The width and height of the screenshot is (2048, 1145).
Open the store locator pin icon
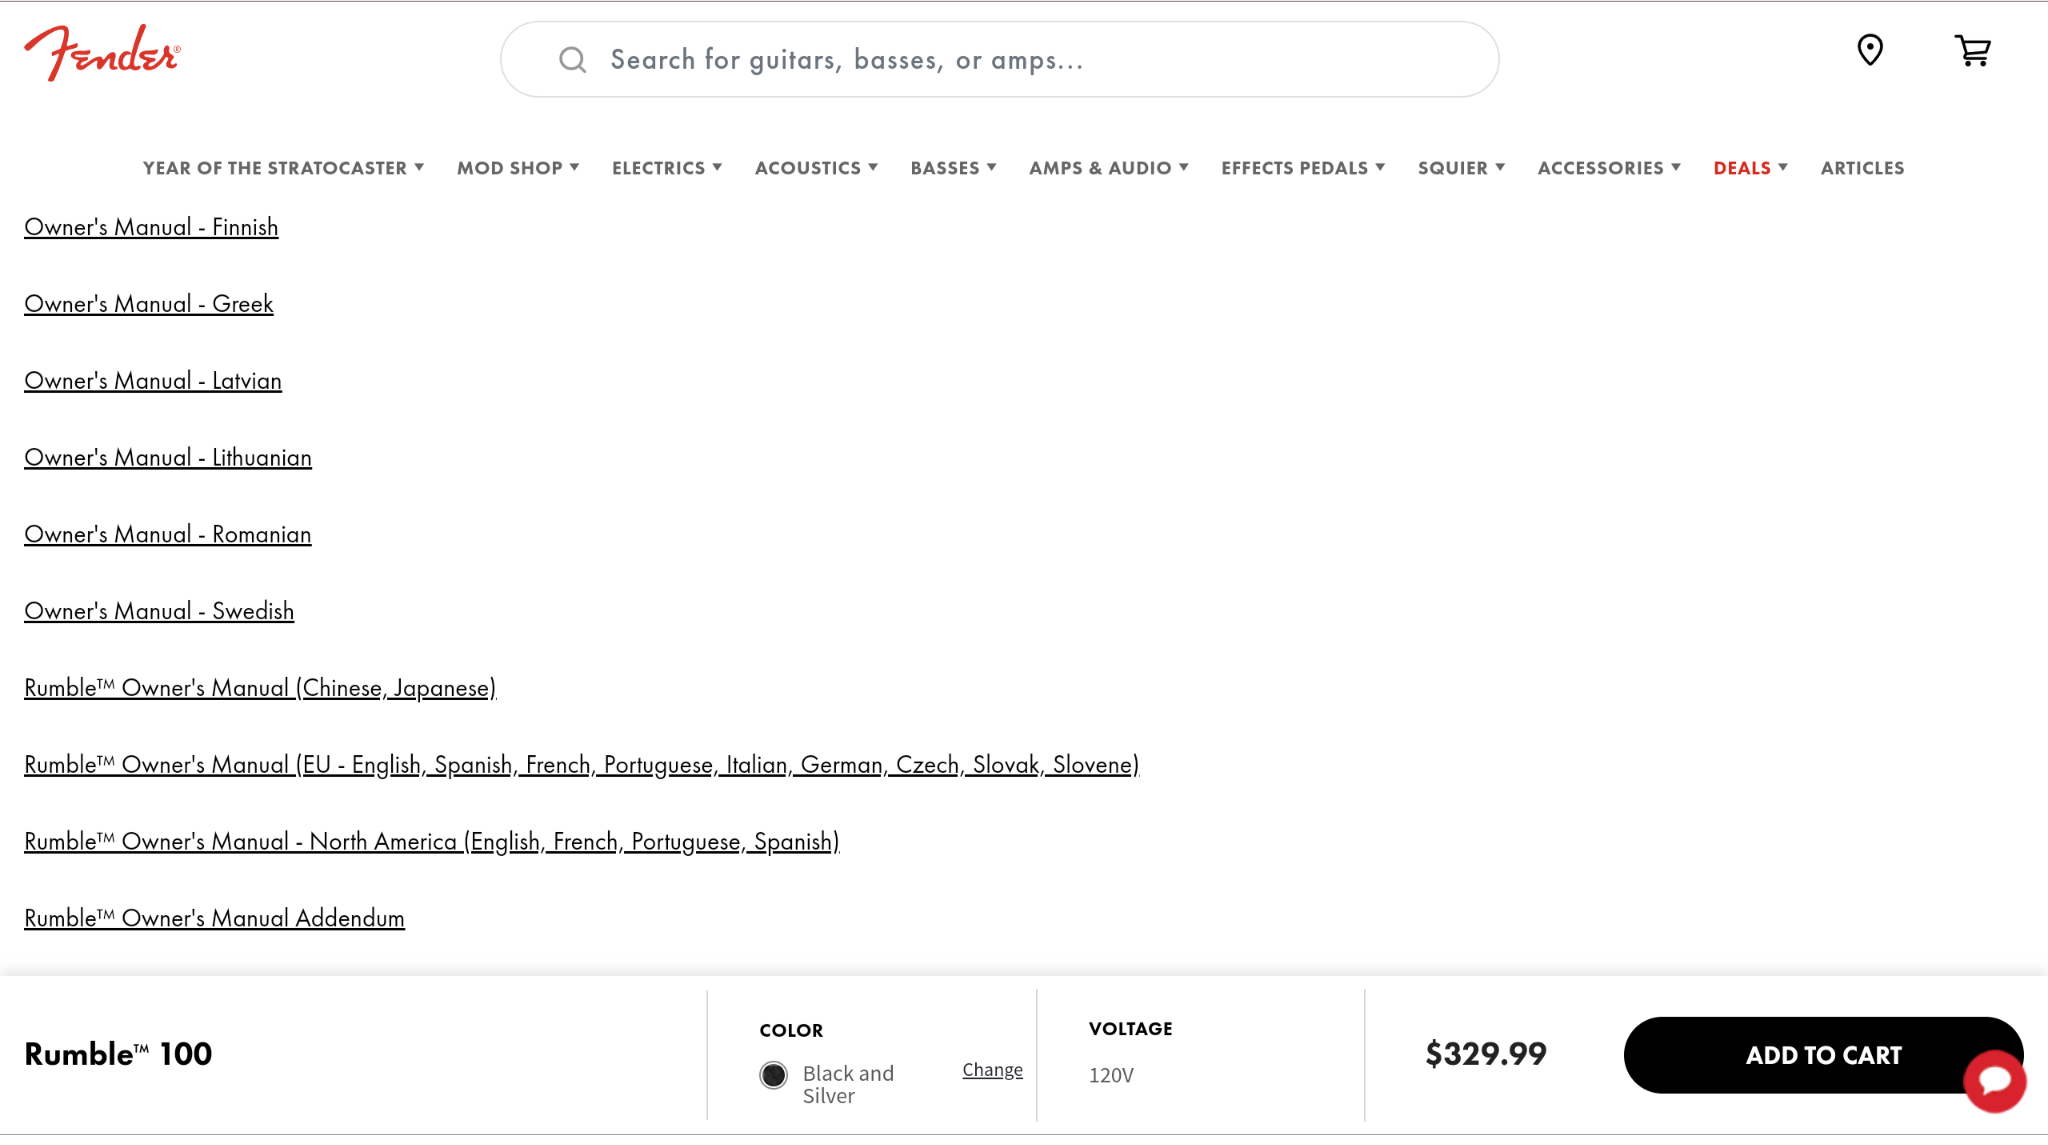[x=1870, y=50]
